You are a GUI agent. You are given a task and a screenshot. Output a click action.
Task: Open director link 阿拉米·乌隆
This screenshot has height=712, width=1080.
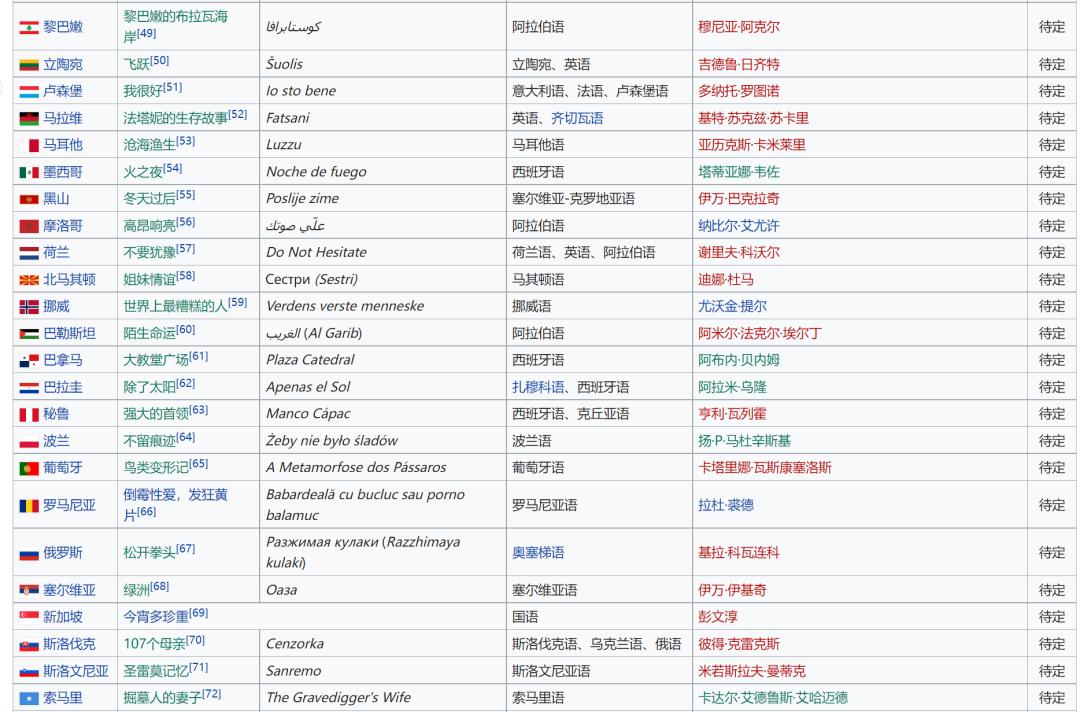coord(732,388)
